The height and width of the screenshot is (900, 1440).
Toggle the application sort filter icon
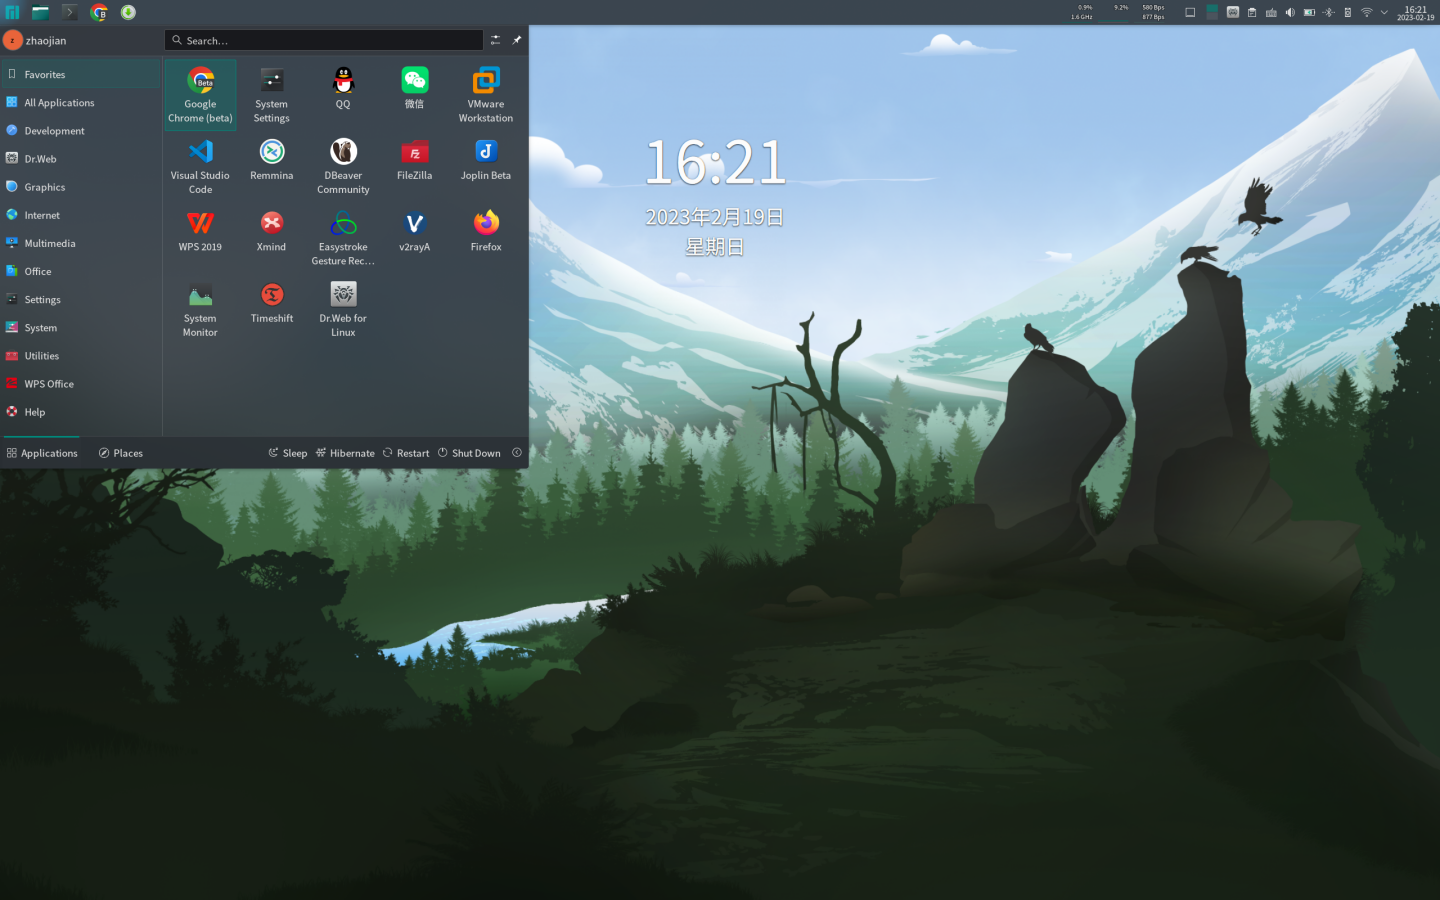496,40
